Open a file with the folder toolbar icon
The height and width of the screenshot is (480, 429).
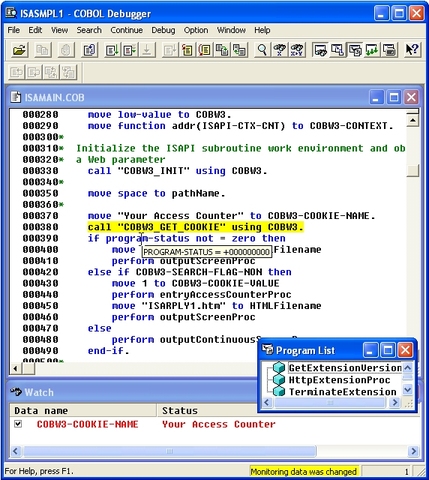[x=19, y=50]
